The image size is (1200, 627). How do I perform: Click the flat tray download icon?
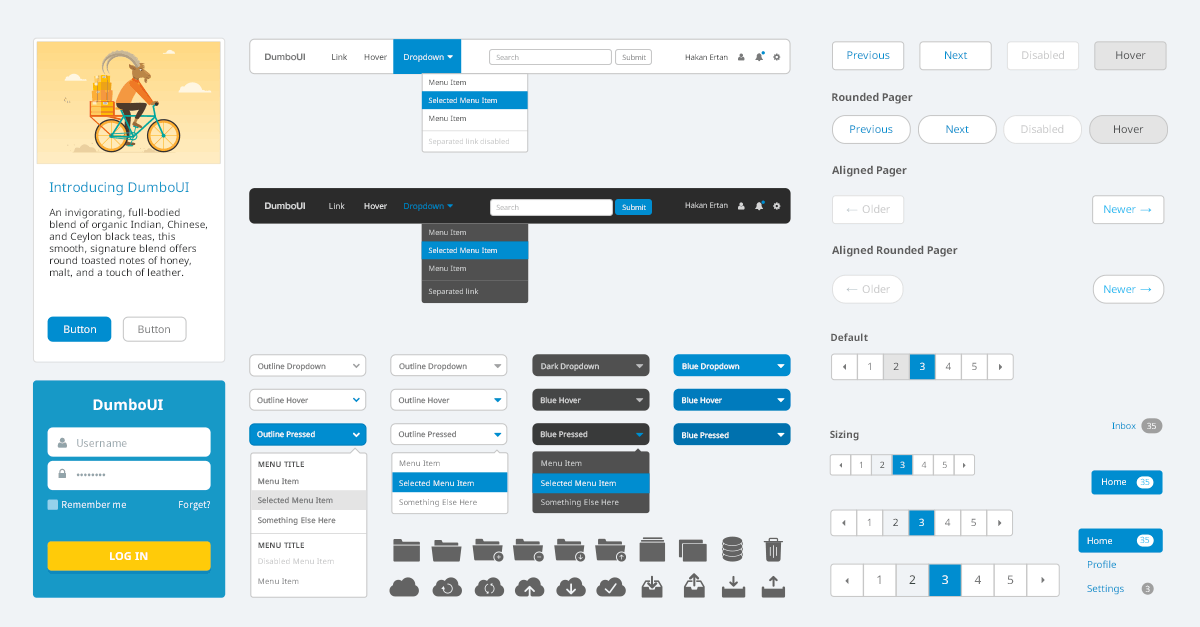[x=733, y=587]
